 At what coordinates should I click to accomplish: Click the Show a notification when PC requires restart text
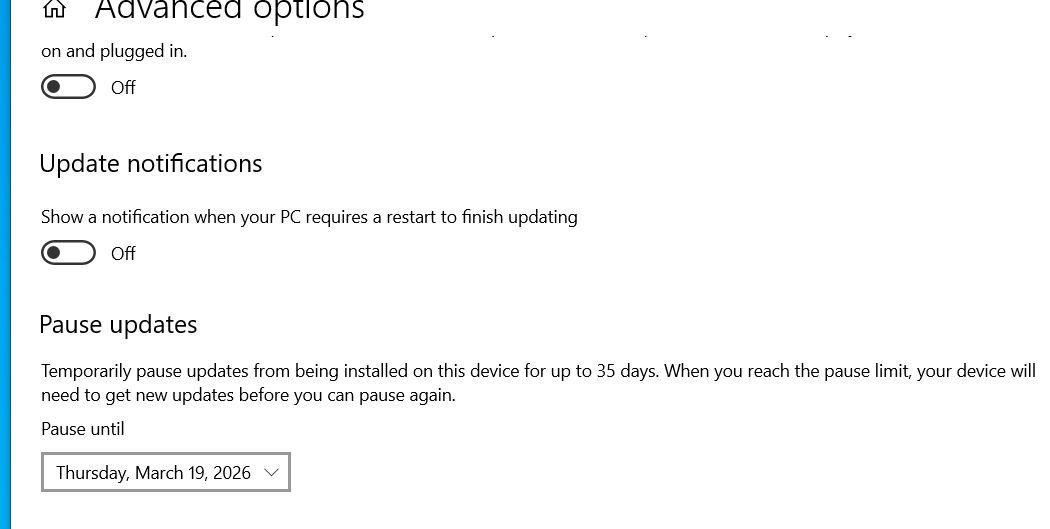(x=309, y=217)
